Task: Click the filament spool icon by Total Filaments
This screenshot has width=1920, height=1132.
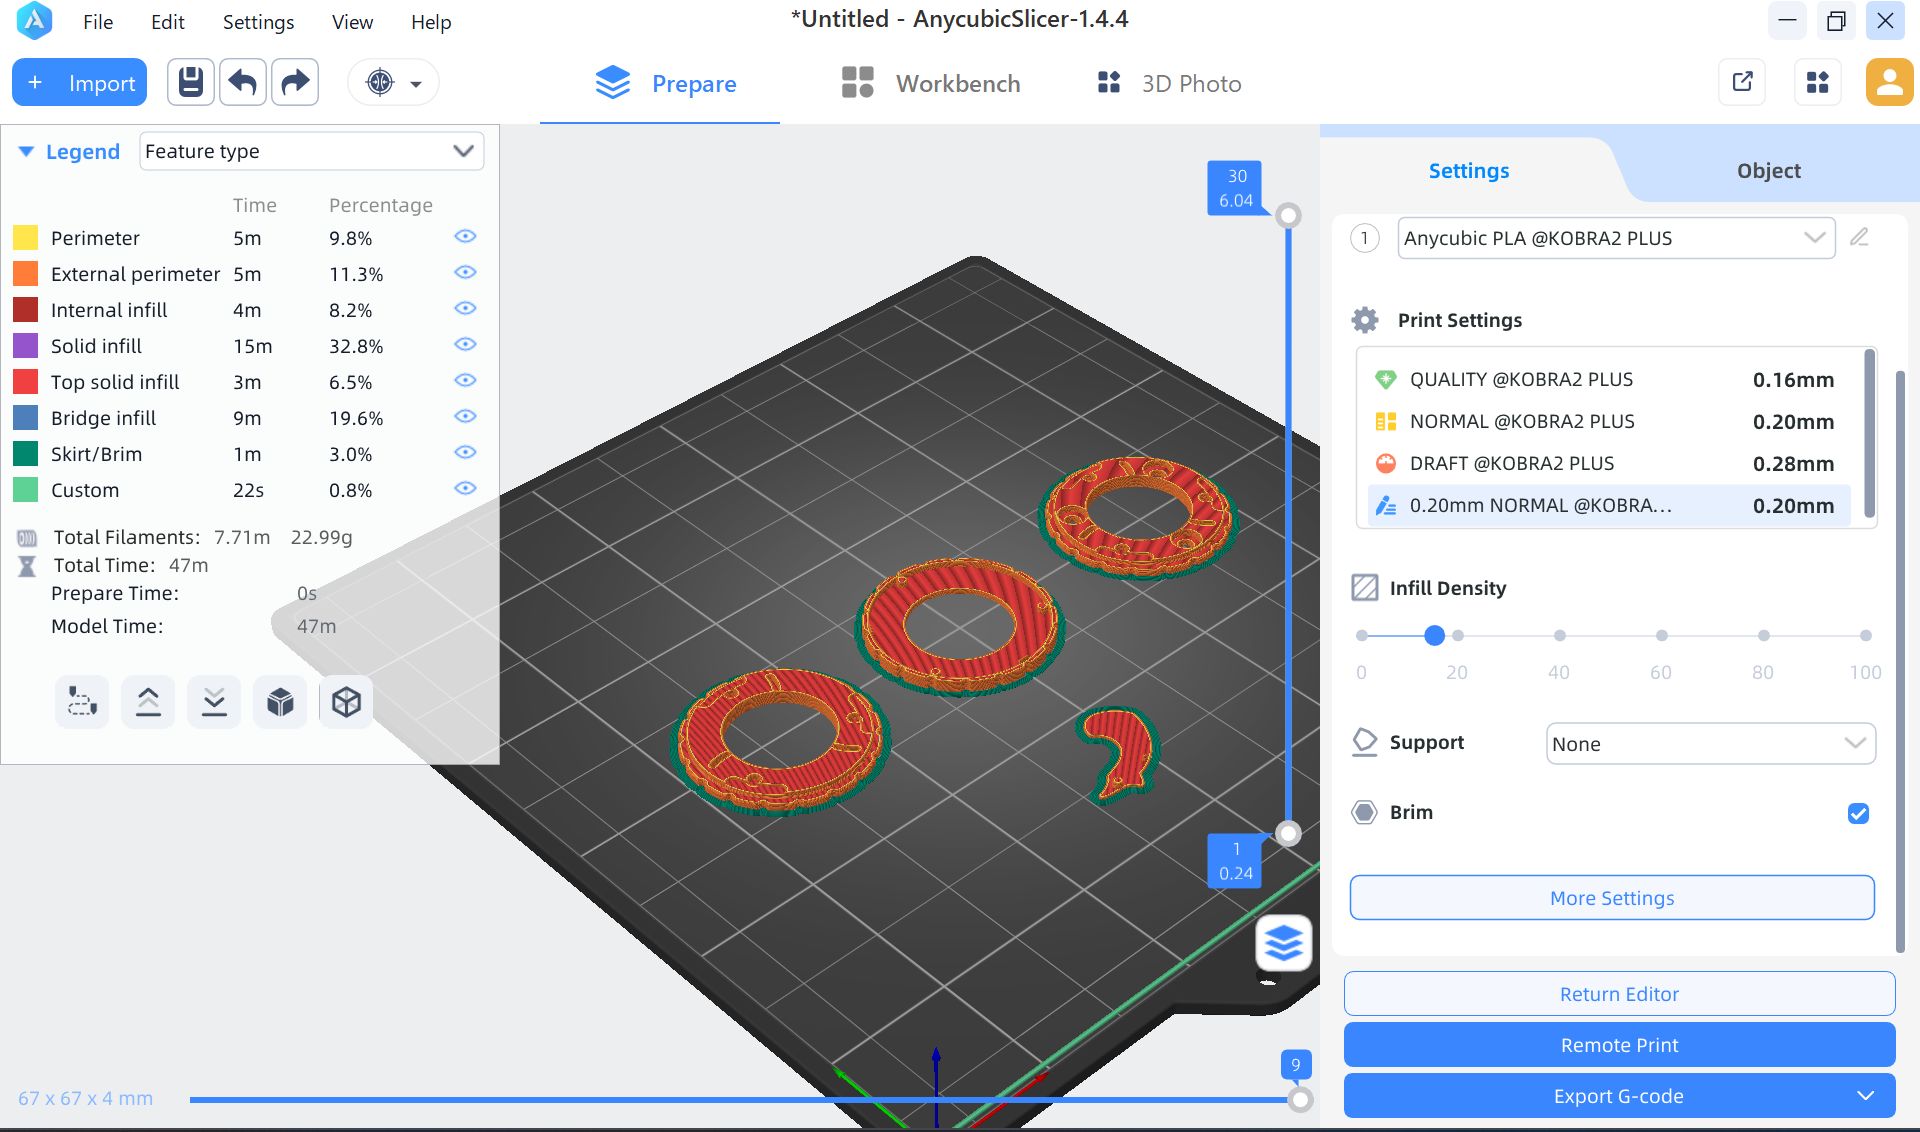Action: [x=27, y=538]
